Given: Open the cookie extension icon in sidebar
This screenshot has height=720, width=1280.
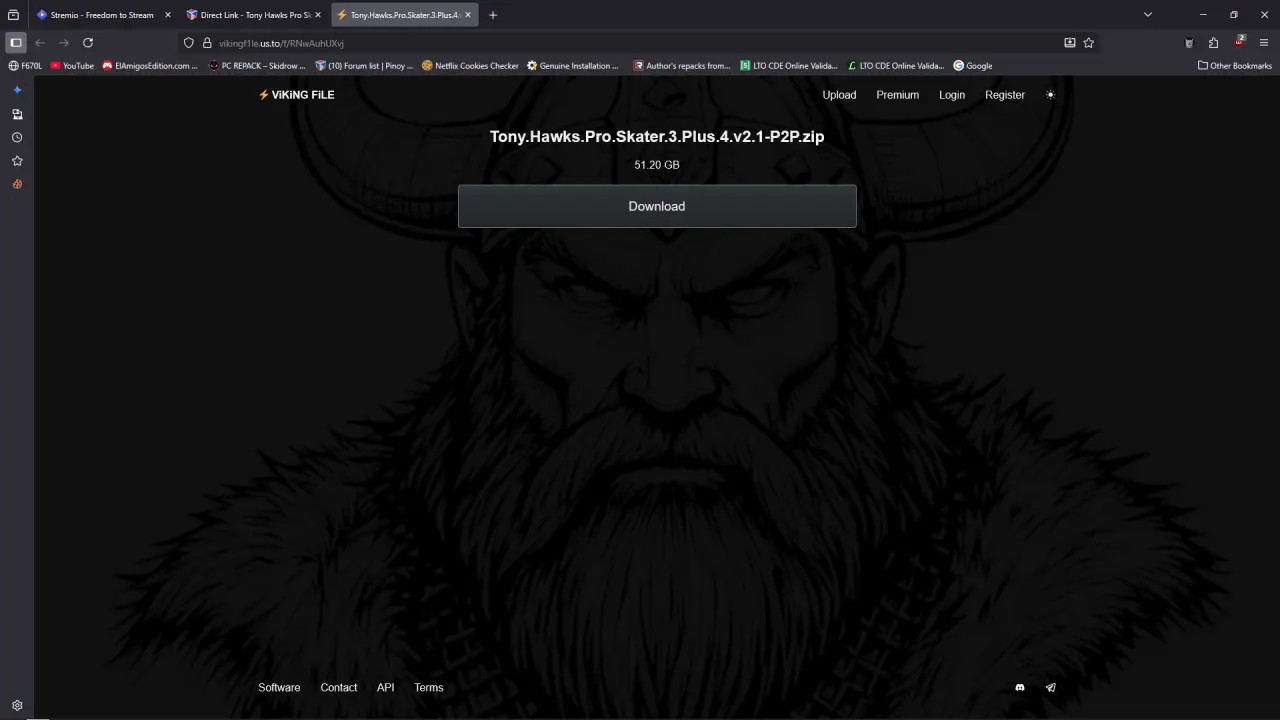Looking at the screenshot, I should tap(17, 184).
